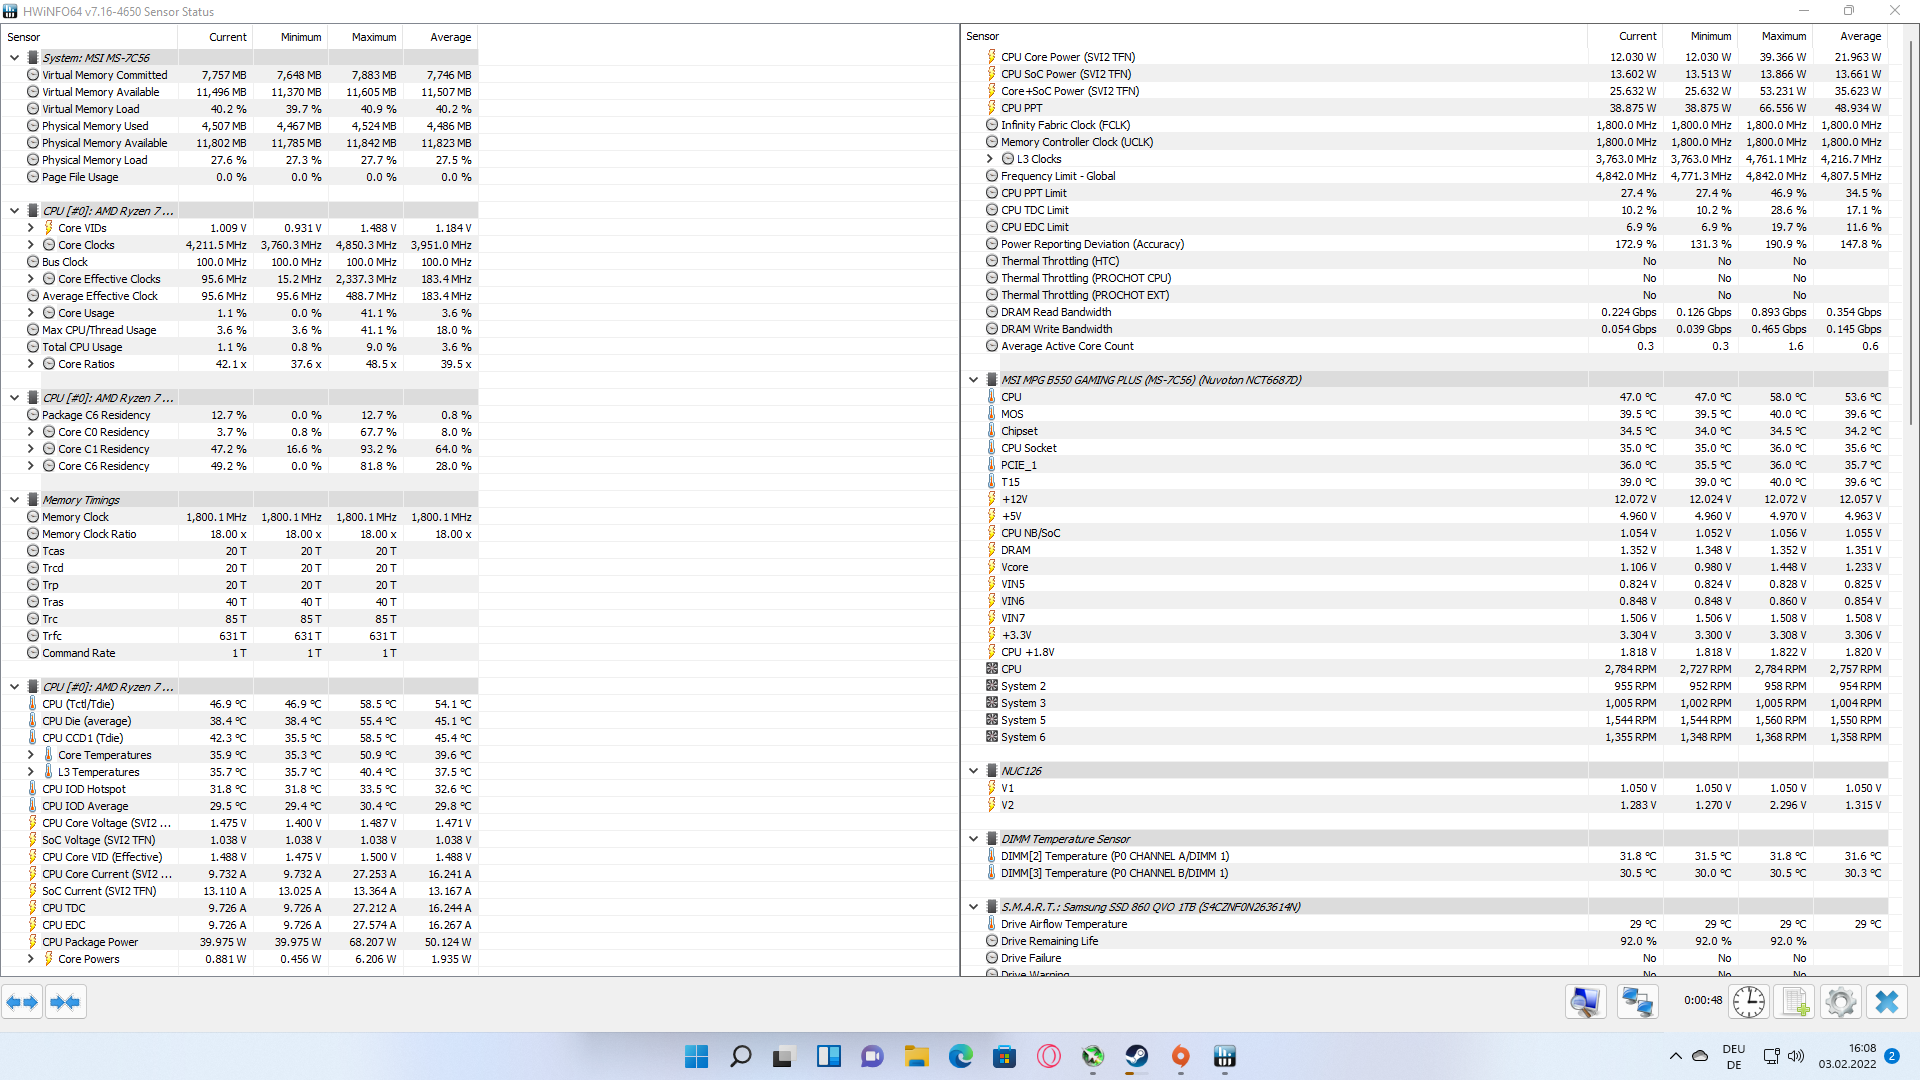1920x1080 pixels.
Task: Collapse the Samsung SSD 860 QVO section
Action: (x=973, y=906)
